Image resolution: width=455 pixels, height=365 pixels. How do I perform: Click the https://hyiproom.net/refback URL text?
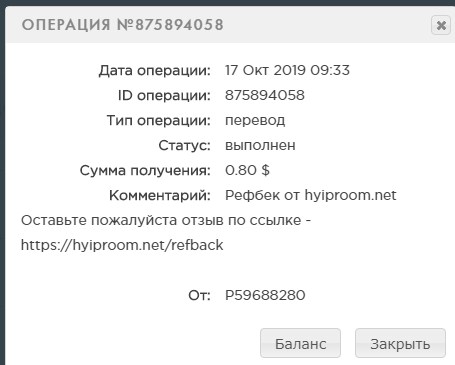click(122, 245)
